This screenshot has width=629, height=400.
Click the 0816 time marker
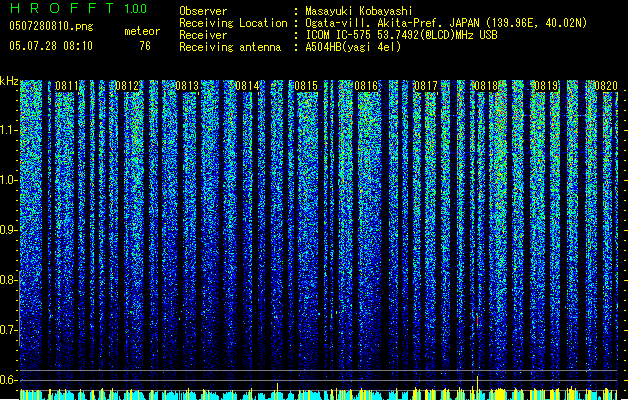pos(366,86)
